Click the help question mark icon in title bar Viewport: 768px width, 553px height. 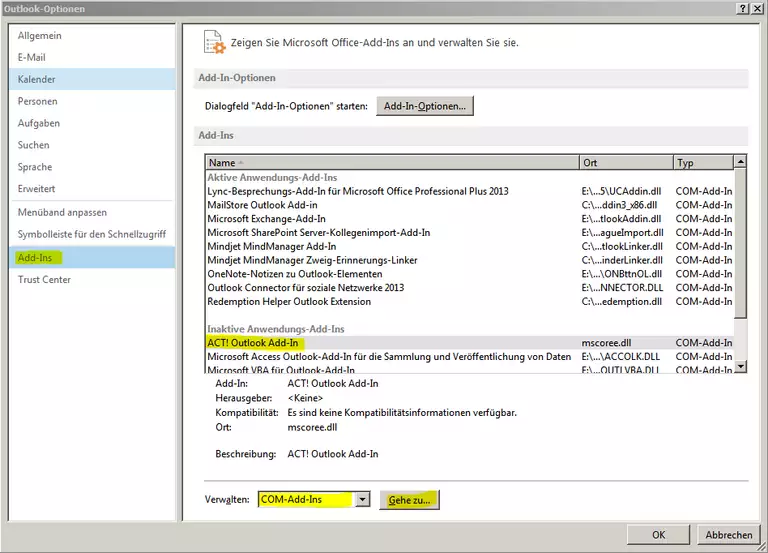[742, 8]
